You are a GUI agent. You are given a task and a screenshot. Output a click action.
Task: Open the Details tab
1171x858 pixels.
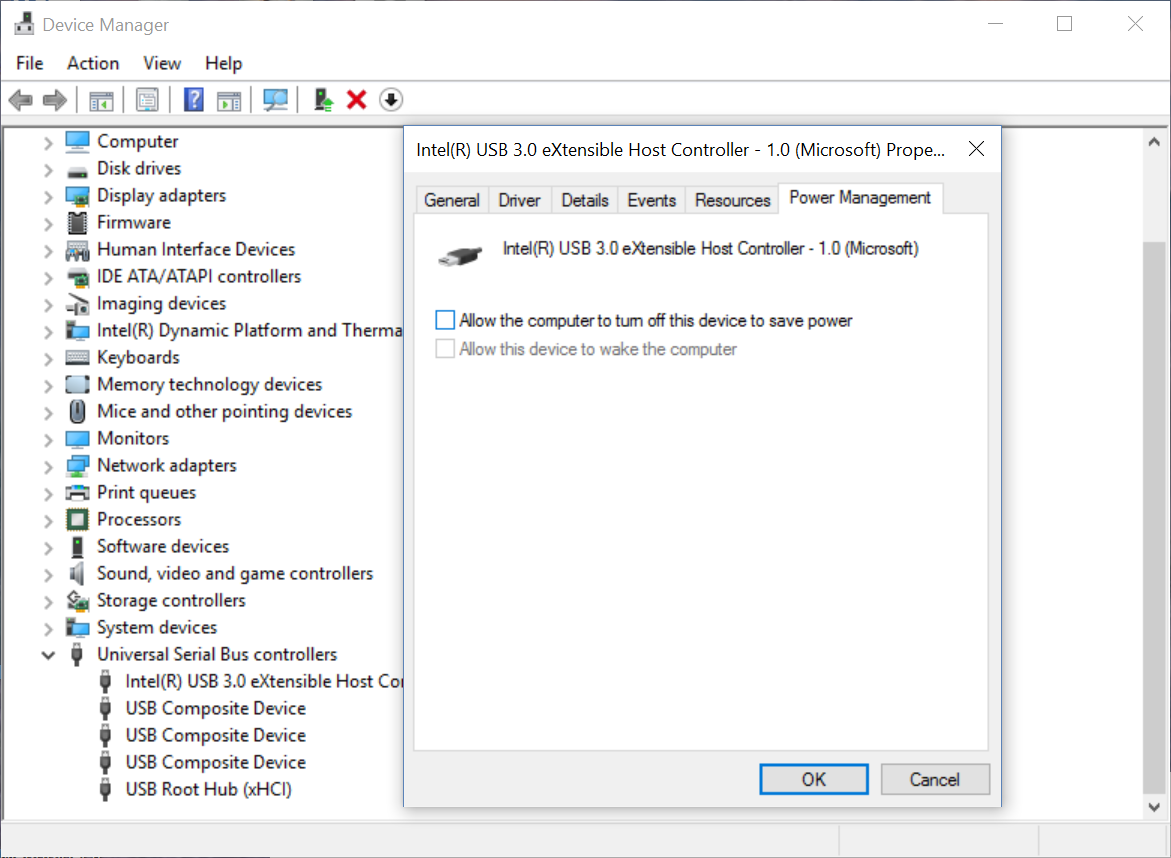(x=585, y=200)
